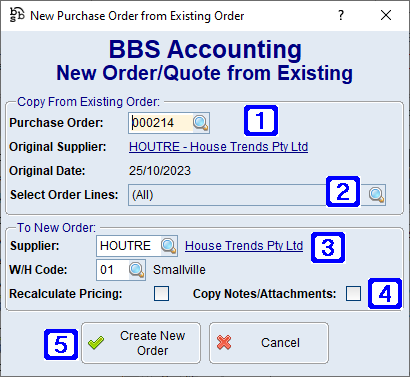Click the Smallville warehouse name text

pos(179,270)
